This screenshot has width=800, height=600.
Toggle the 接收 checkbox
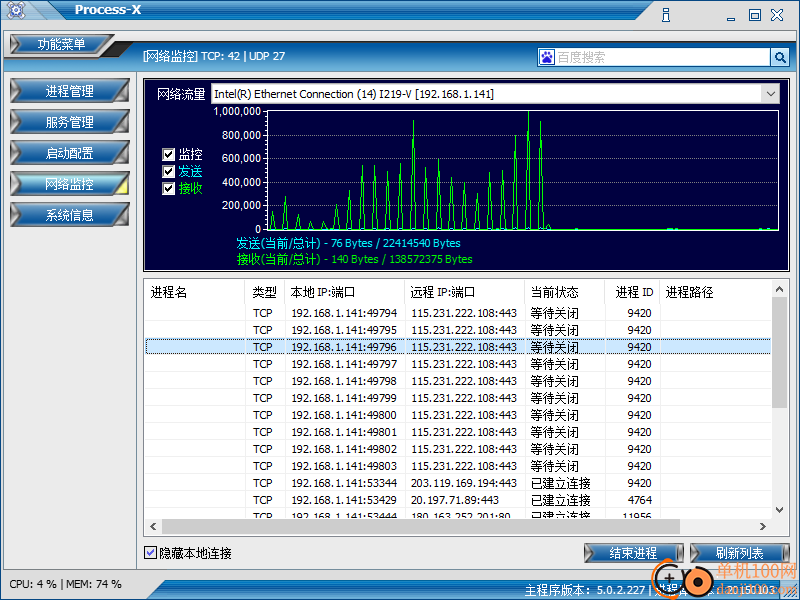(168, 188)
